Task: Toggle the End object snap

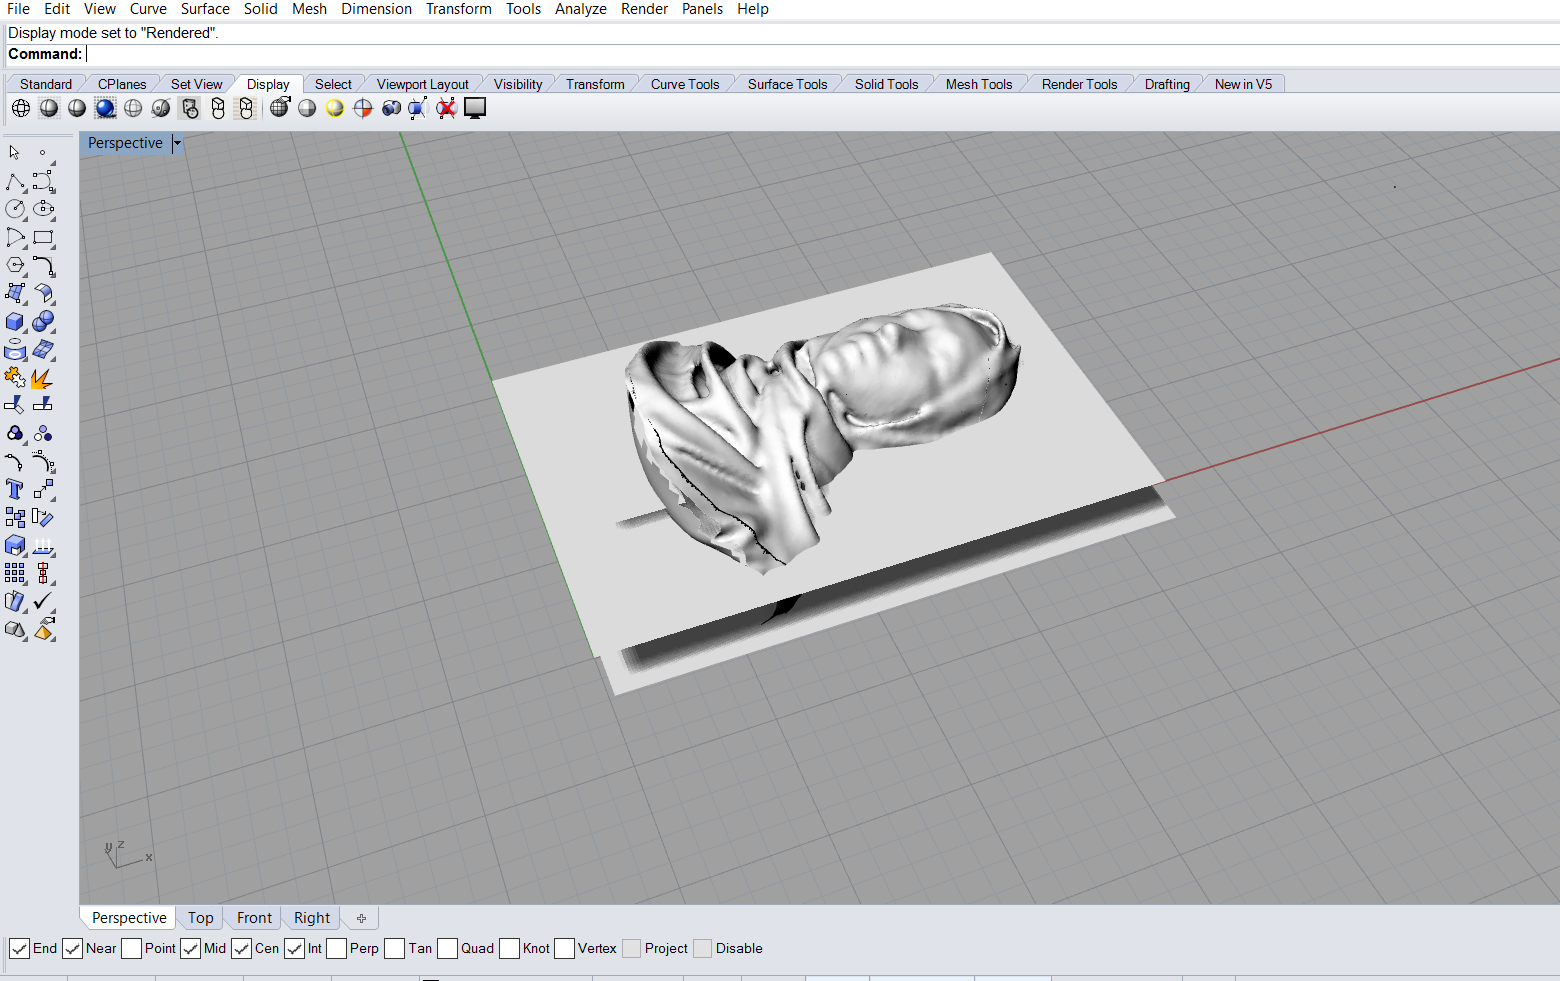Action: coord(19,948)
